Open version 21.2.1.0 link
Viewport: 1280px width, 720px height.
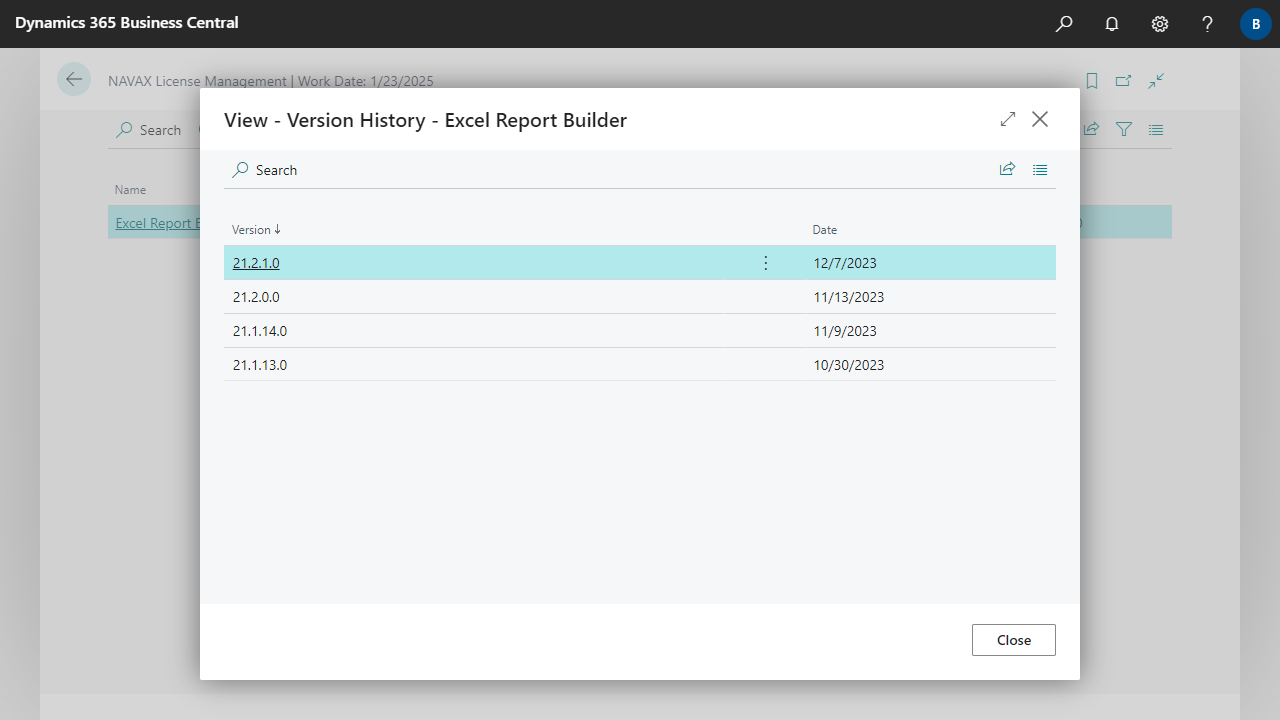[256, 263]
